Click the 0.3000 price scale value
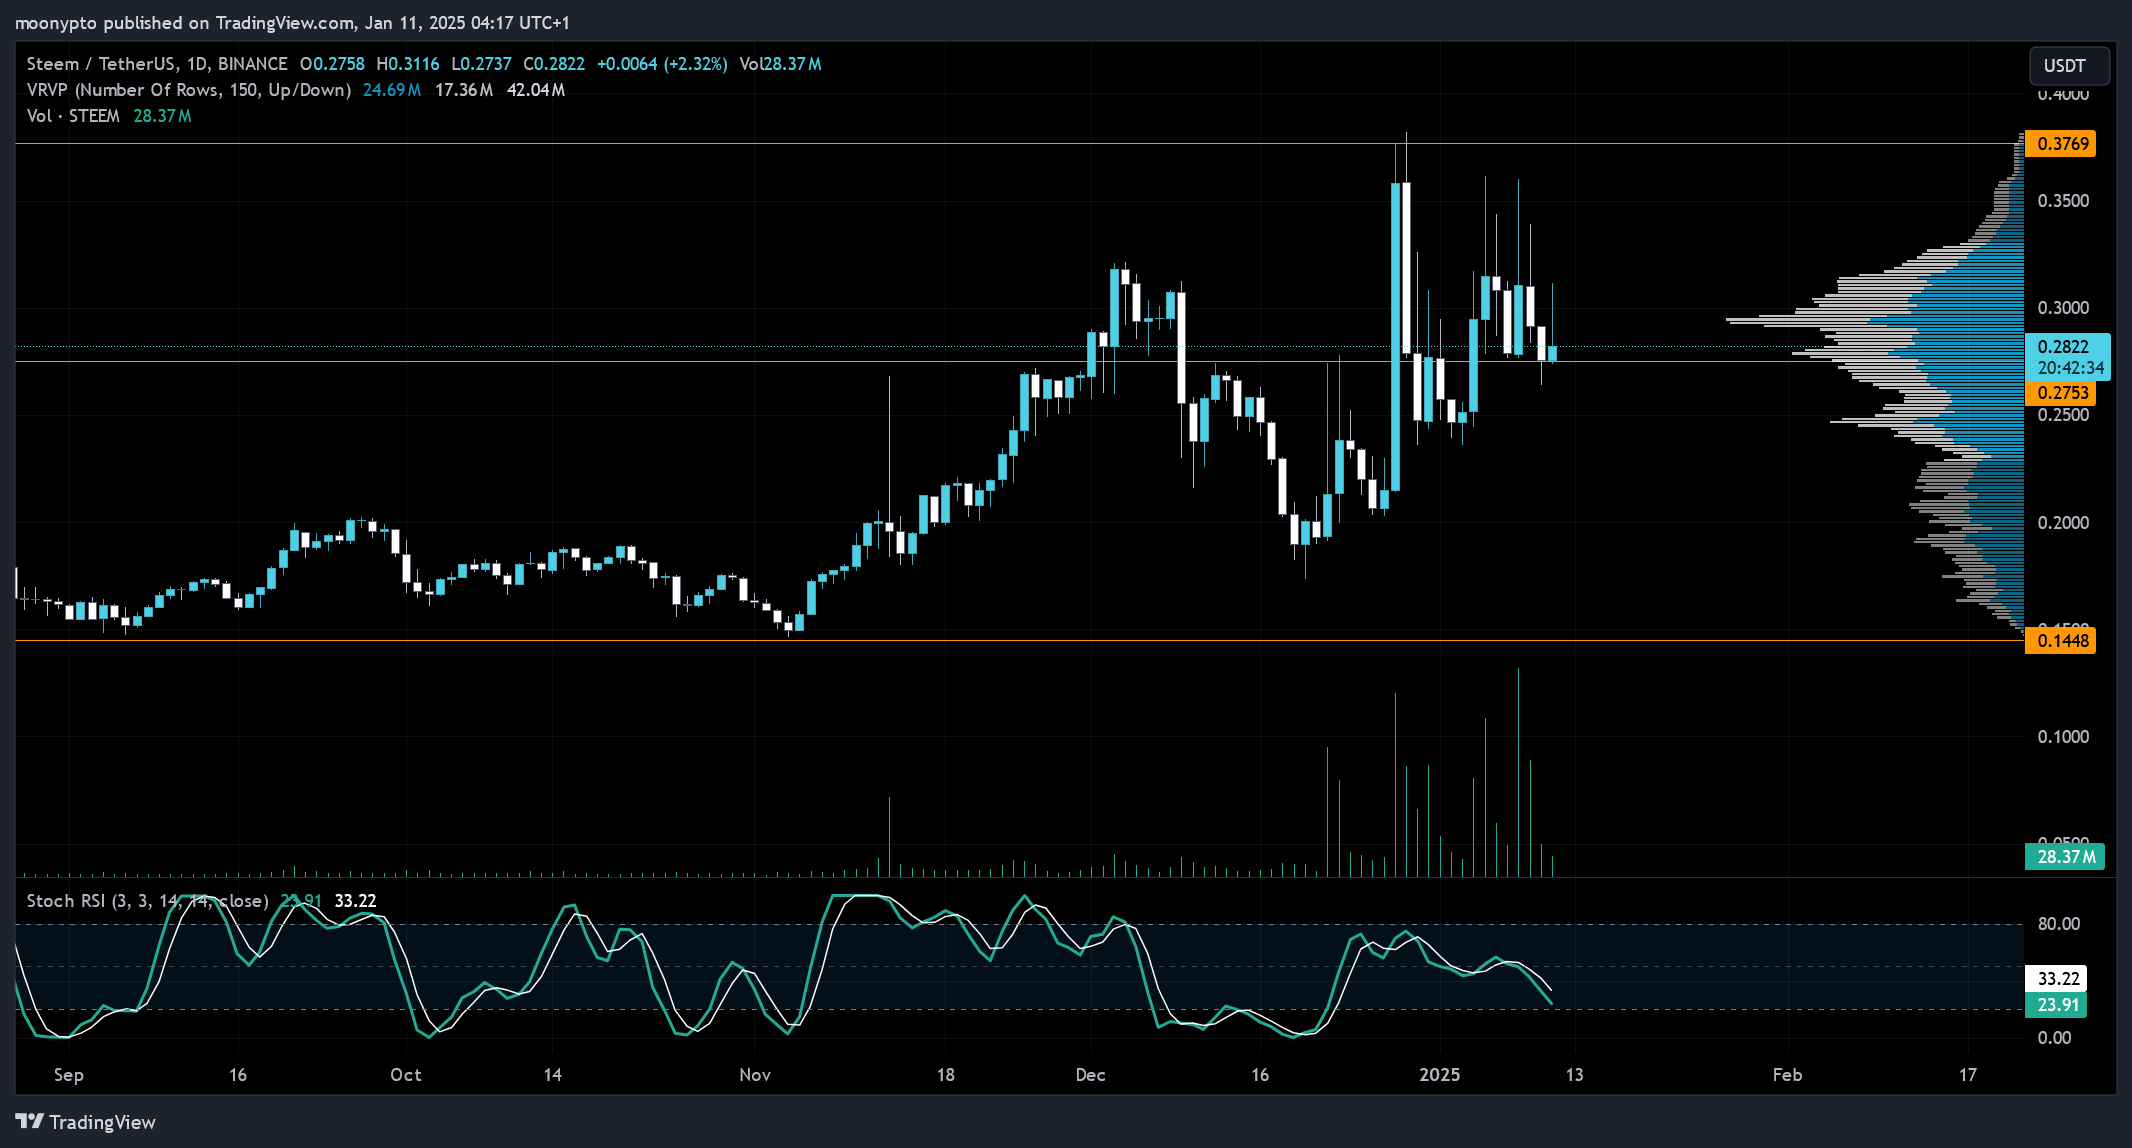 [2063, 308]
